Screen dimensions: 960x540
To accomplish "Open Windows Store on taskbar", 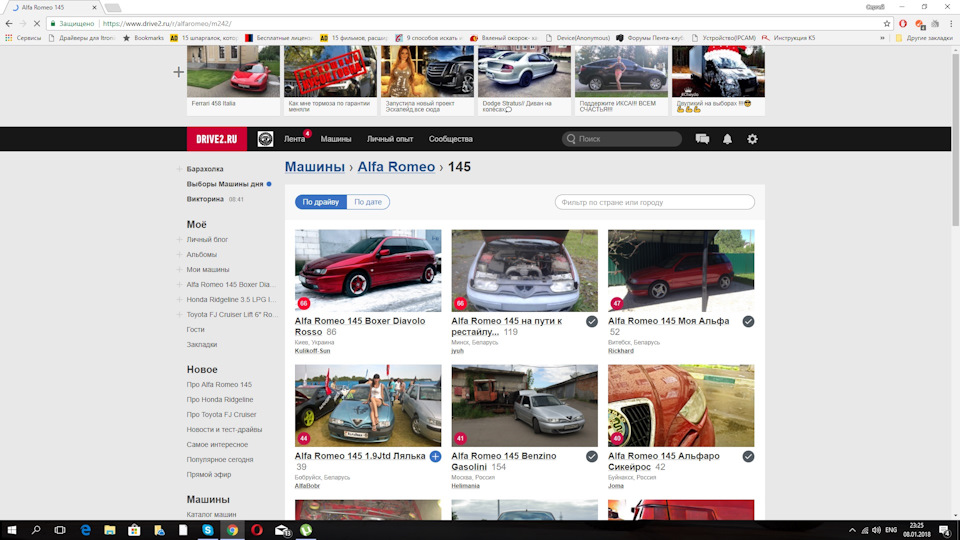I will 134,530.
